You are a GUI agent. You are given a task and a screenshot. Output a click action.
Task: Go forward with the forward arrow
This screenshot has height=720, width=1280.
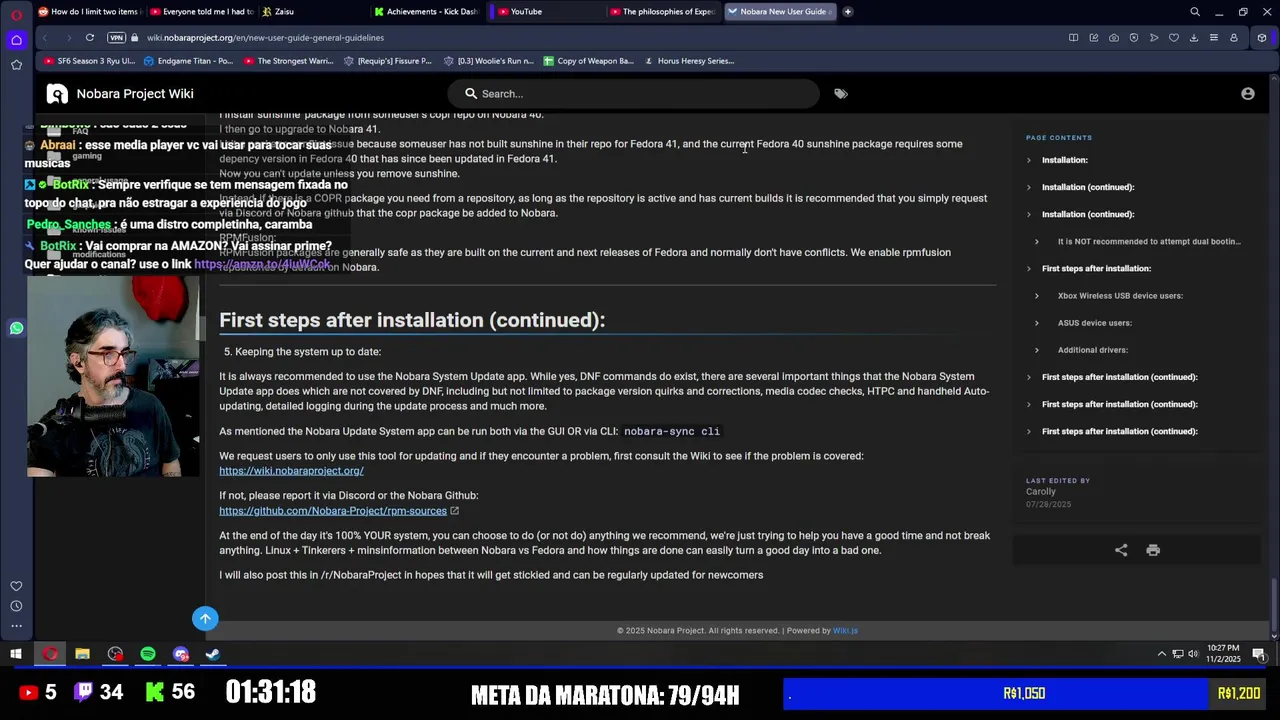click(67, 37)
